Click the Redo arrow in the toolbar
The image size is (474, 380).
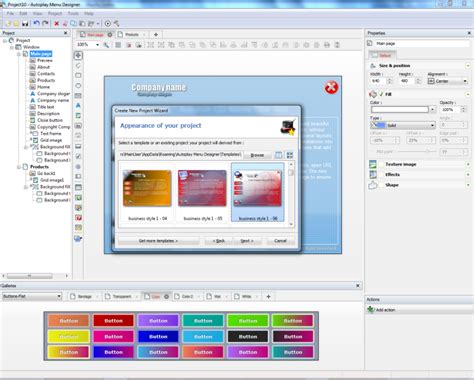45,23
